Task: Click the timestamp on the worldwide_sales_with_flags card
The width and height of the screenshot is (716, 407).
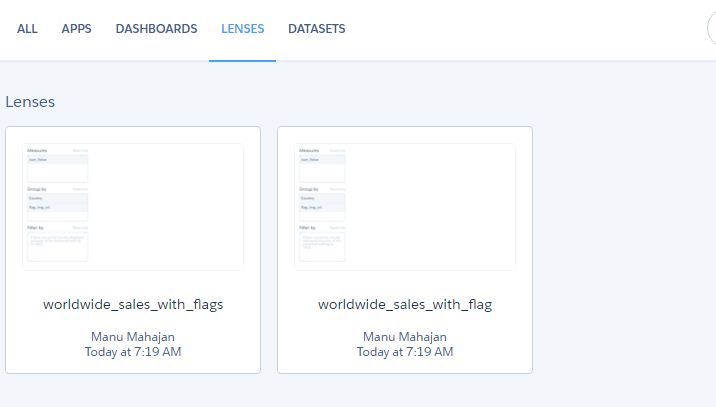Action: [x=133, y=352]
